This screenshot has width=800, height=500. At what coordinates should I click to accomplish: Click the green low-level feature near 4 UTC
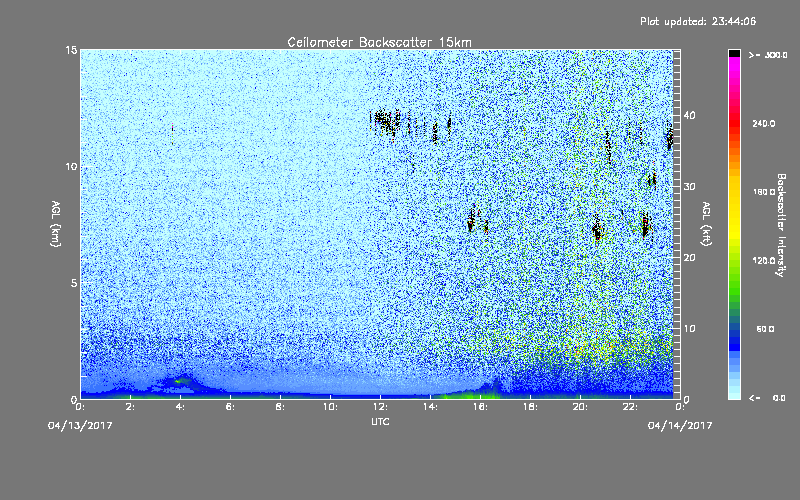pyautogui.click(x=180, y=381)
